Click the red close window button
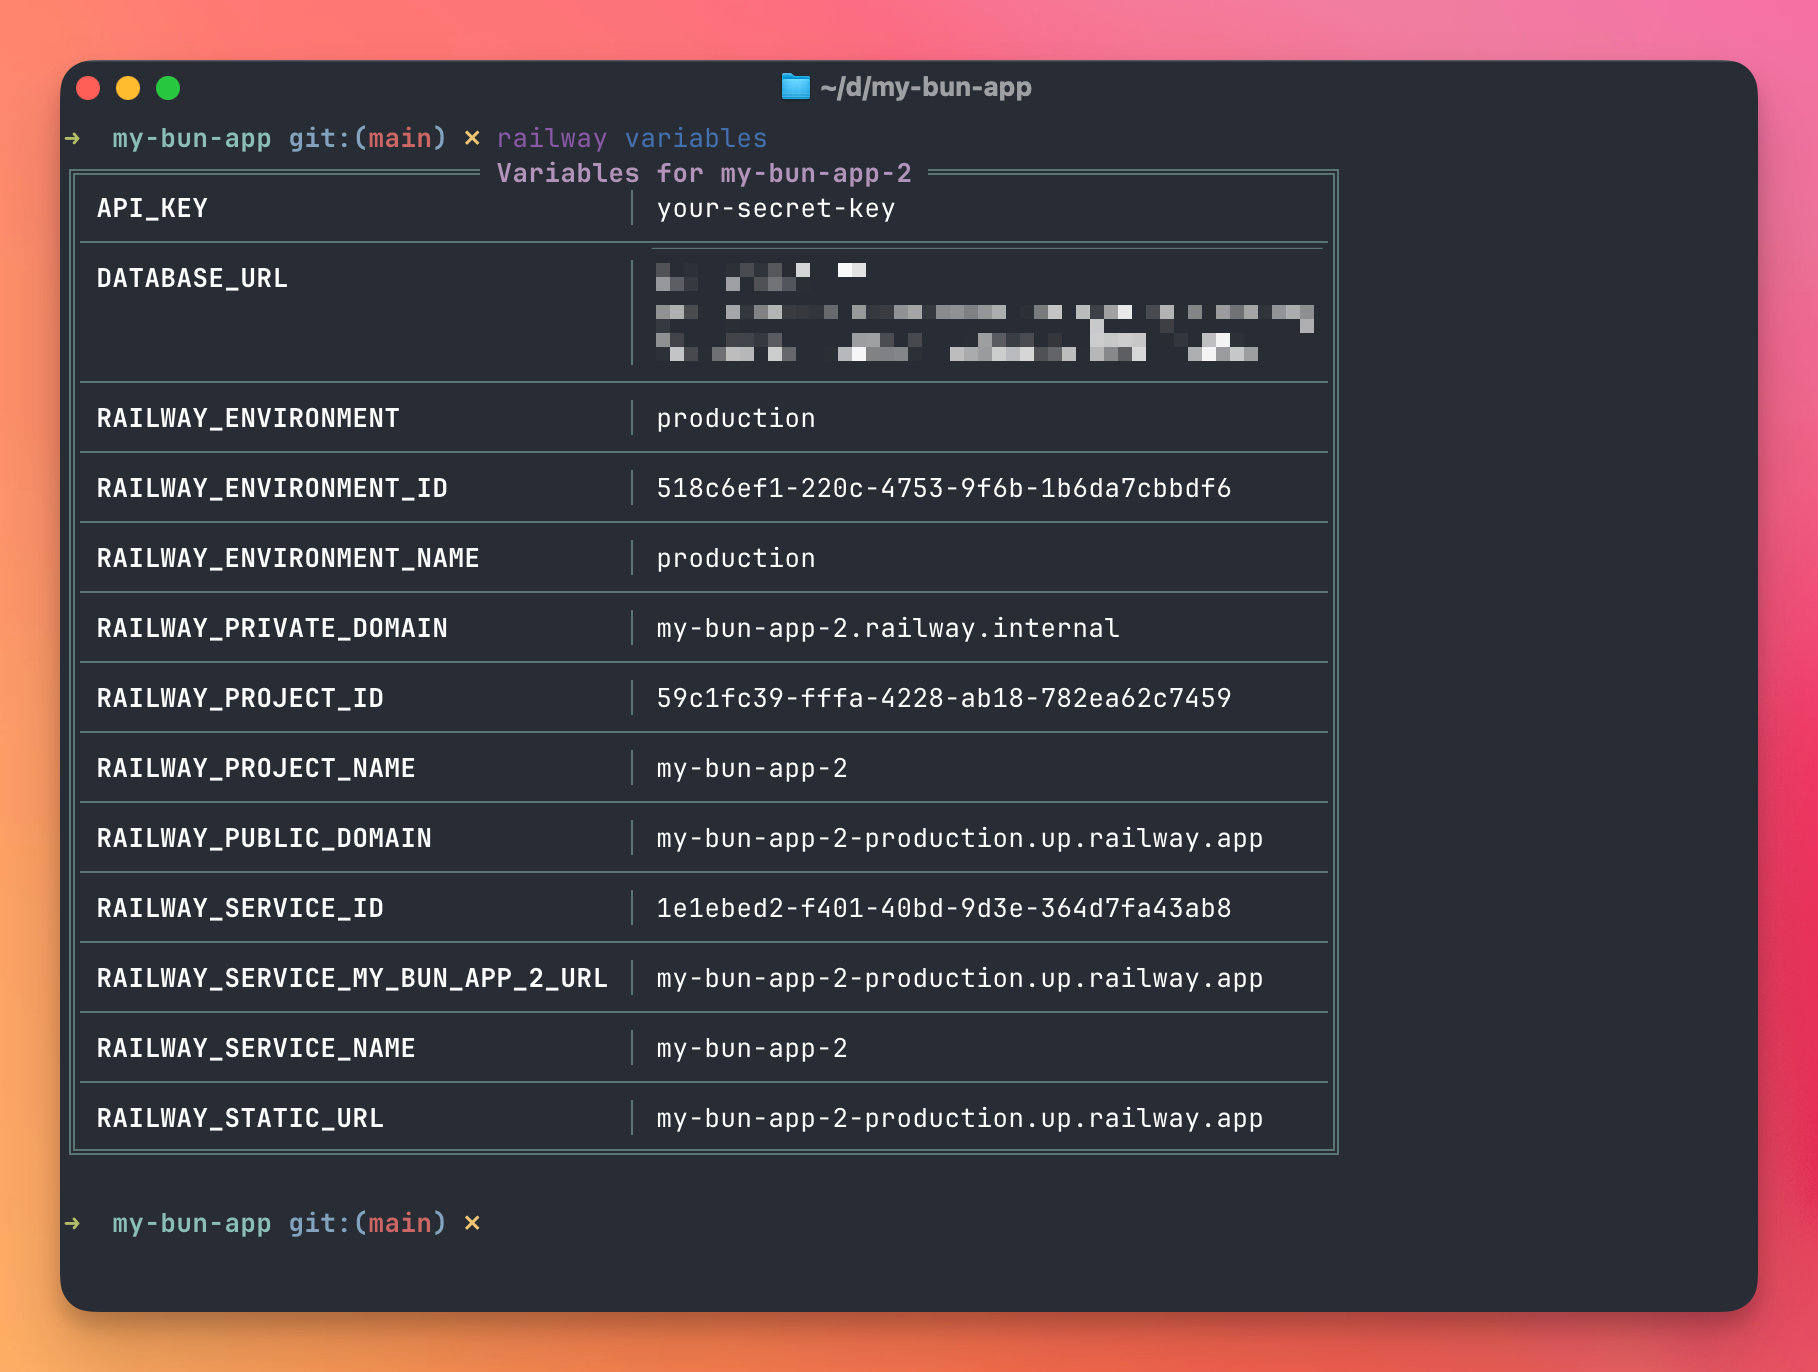Screen dimensions: 1818x1372 coord(88,88)
